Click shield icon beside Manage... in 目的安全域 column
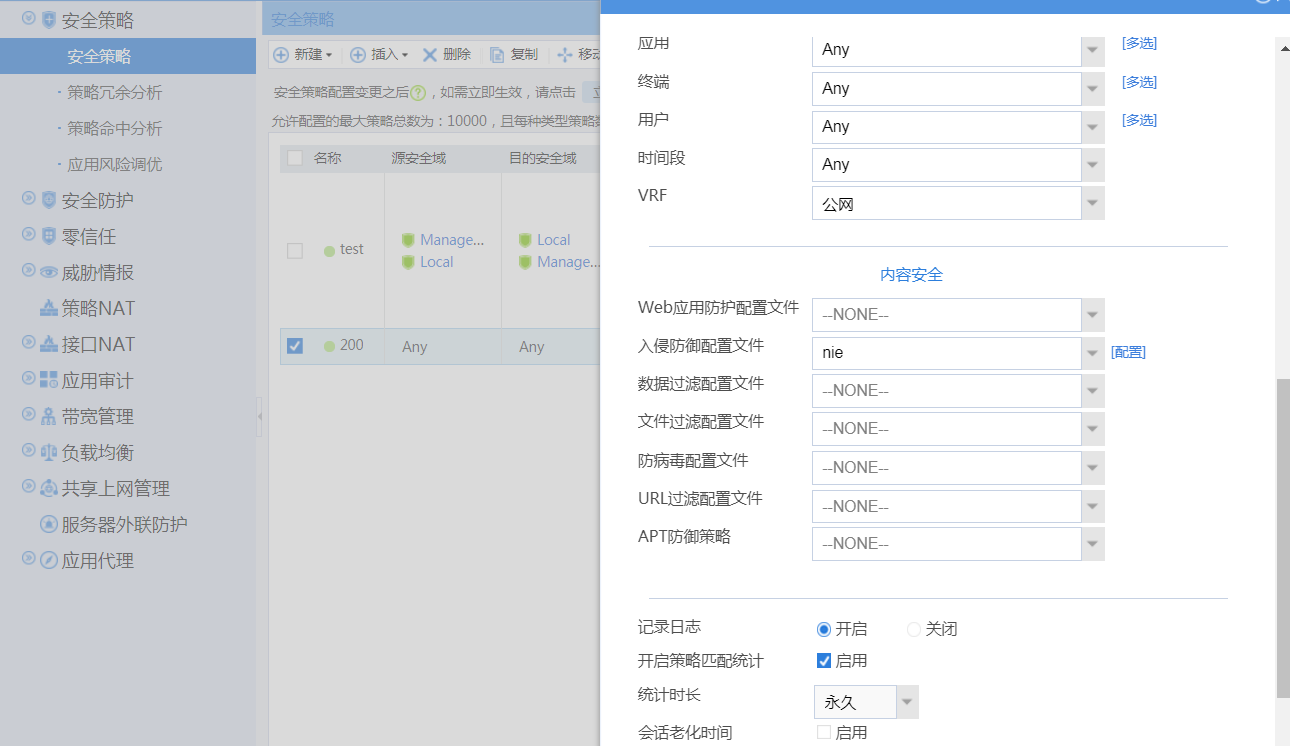1290x746 pixels. (525, 262)
